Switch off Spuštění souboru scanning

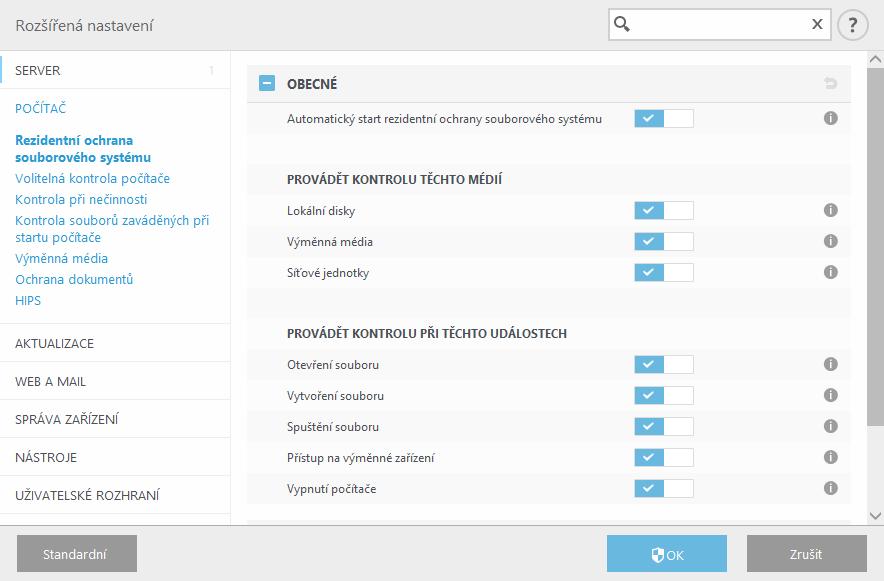tap(664, 427)
